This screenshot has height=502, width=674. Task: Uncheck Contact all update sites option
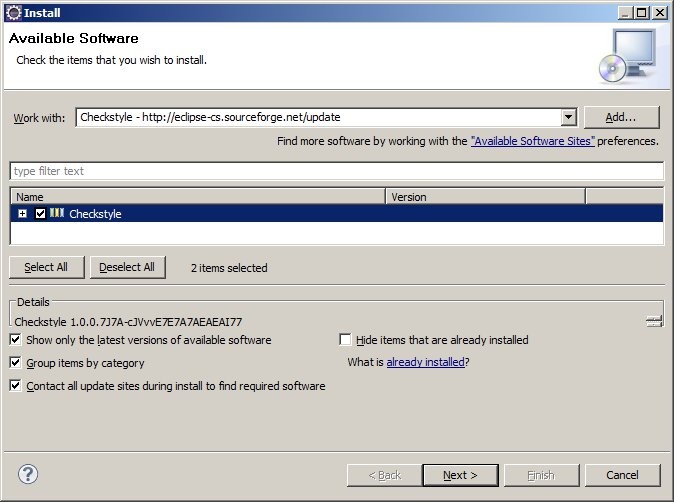coord(16,386)
